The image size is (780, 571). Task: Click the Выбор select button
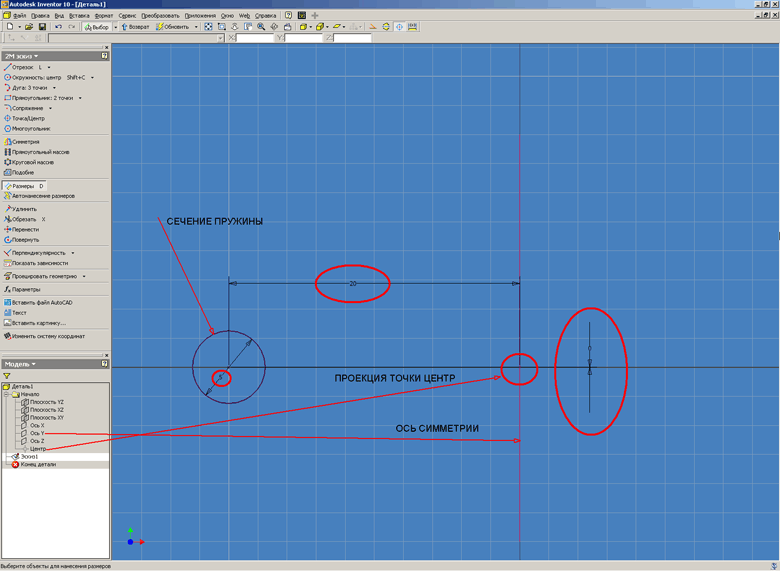(97, 27)
